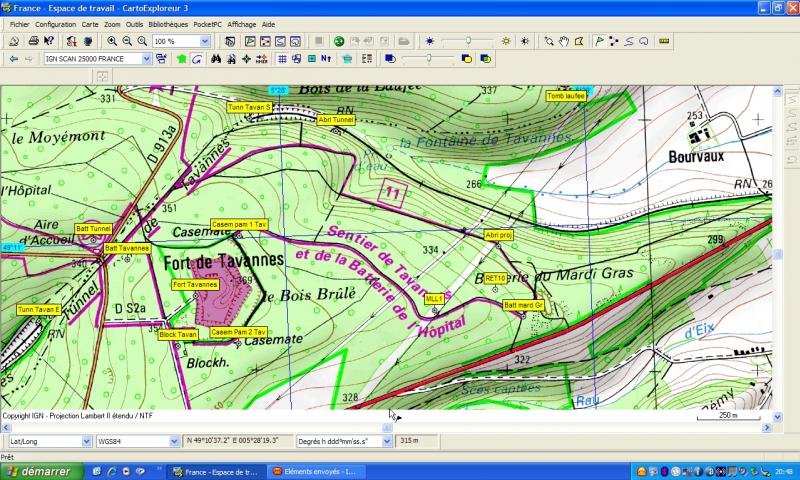Open the Carte menu
Viewport: 800px width, 480px height.
click(90, 24)
